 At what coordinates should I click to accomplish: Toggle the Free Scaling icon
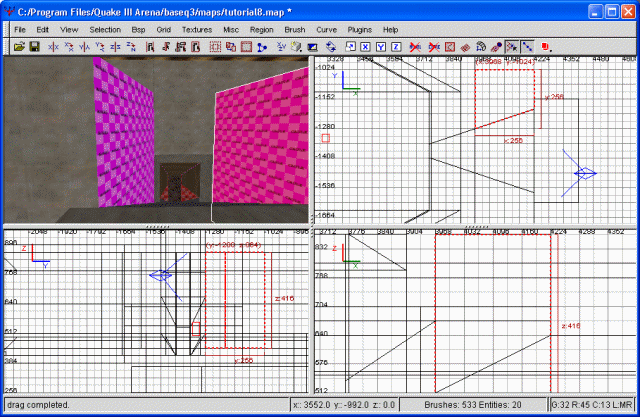[350, 47]
